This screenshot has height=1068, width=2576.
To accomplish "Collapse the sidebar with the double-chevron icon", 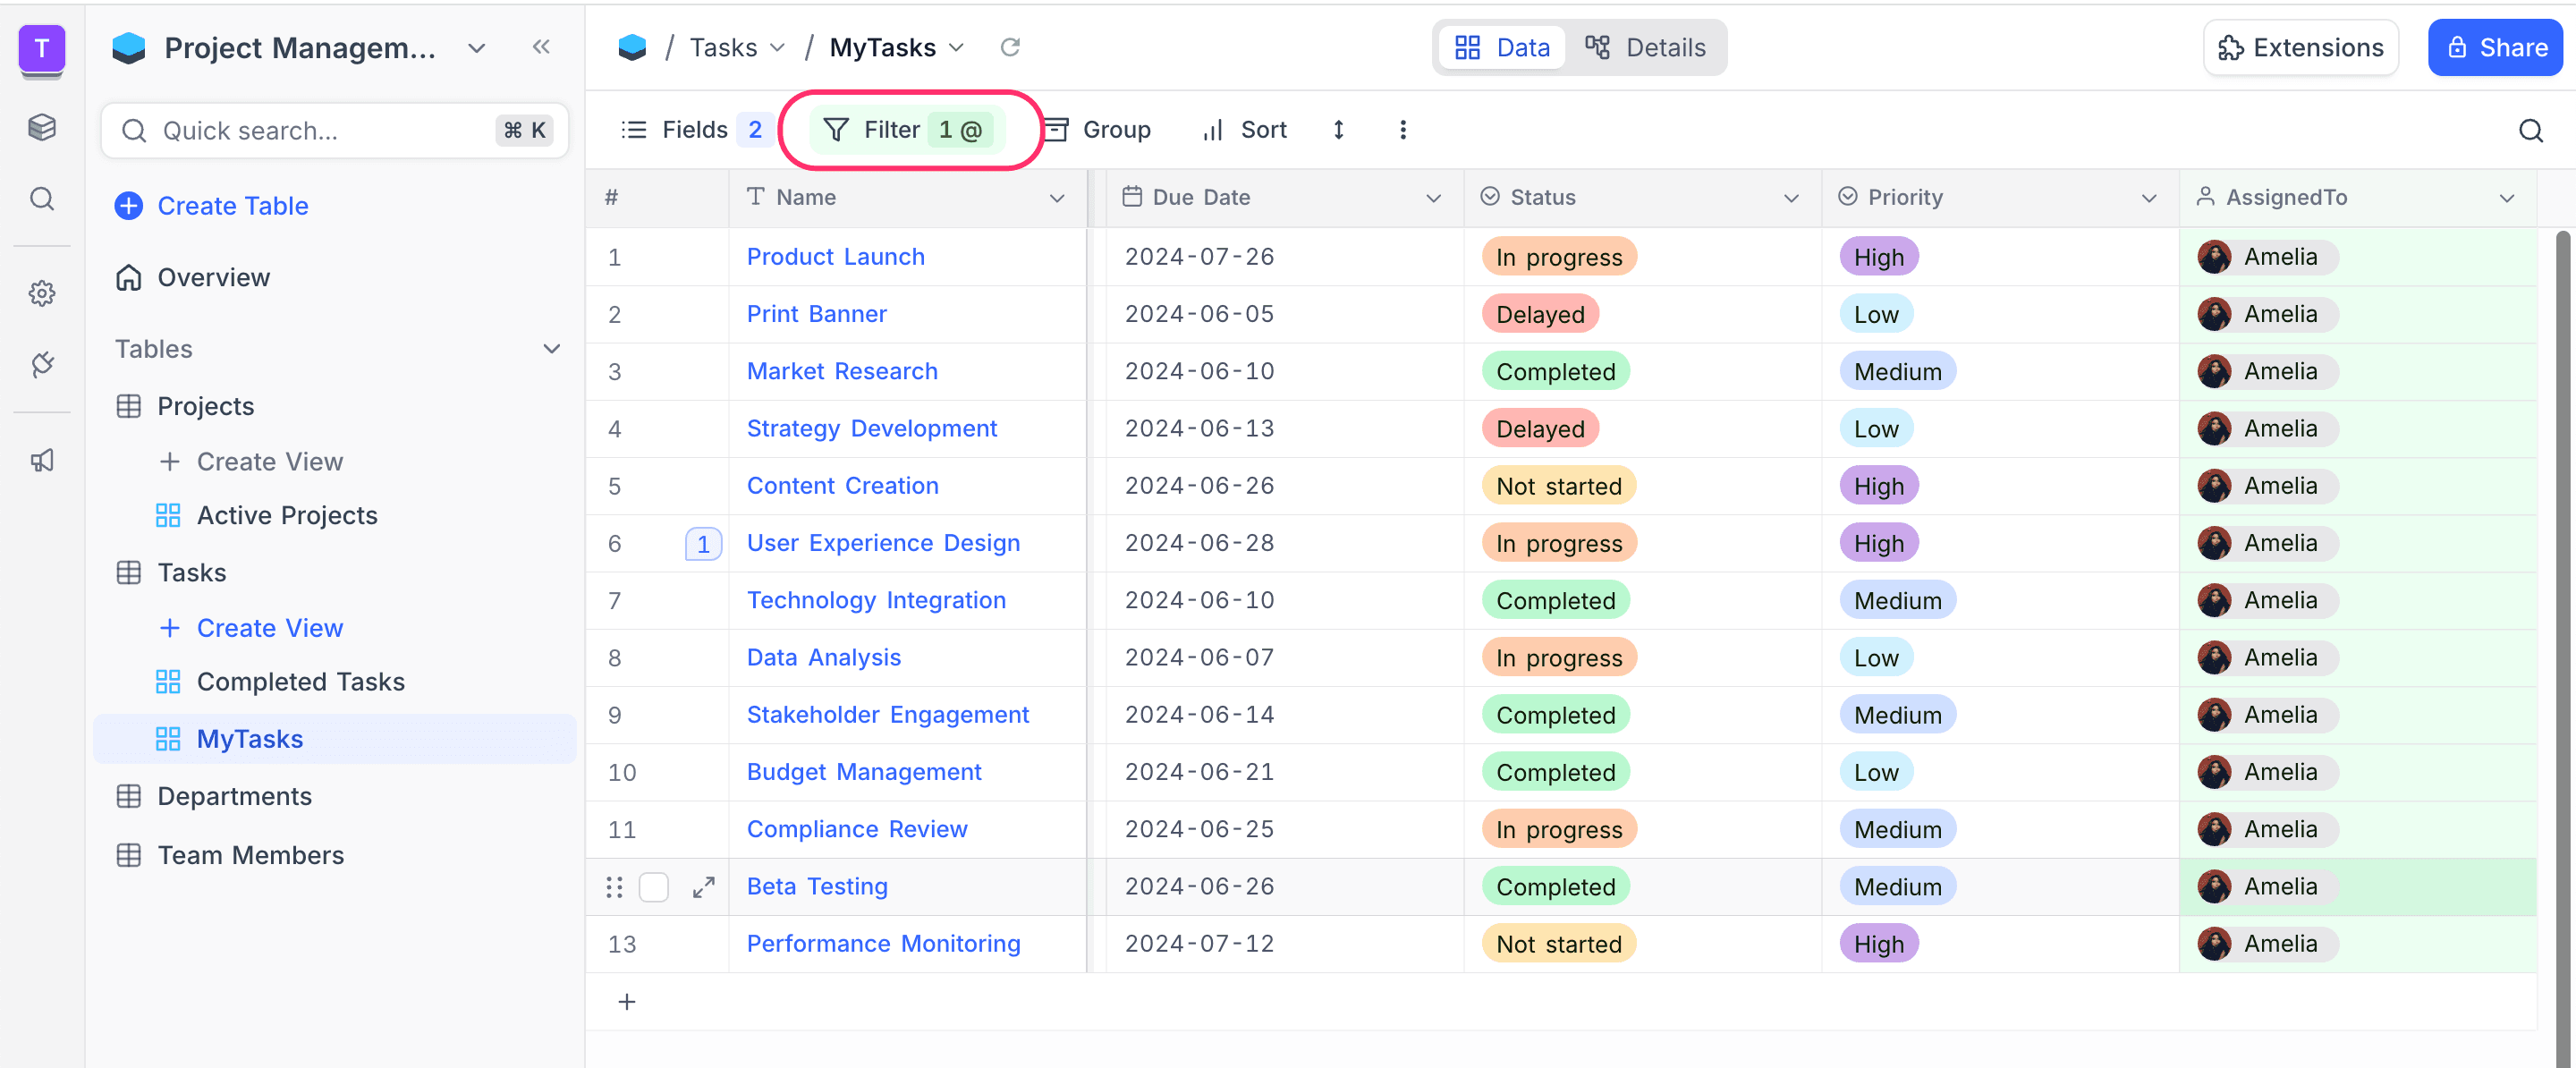I will 541,46.
